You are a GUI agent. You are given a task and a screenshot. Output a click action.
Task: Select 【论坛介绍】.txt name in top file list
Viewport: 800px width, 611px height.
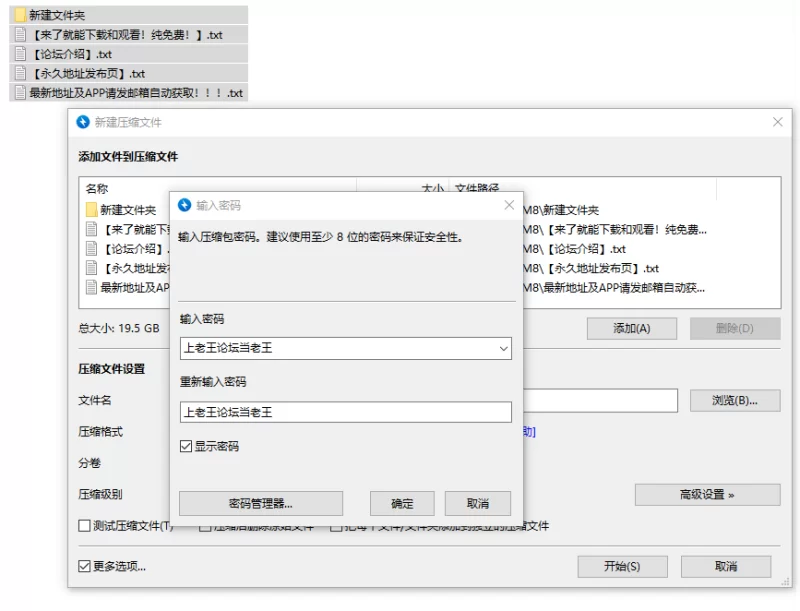[x=70, y=54]
